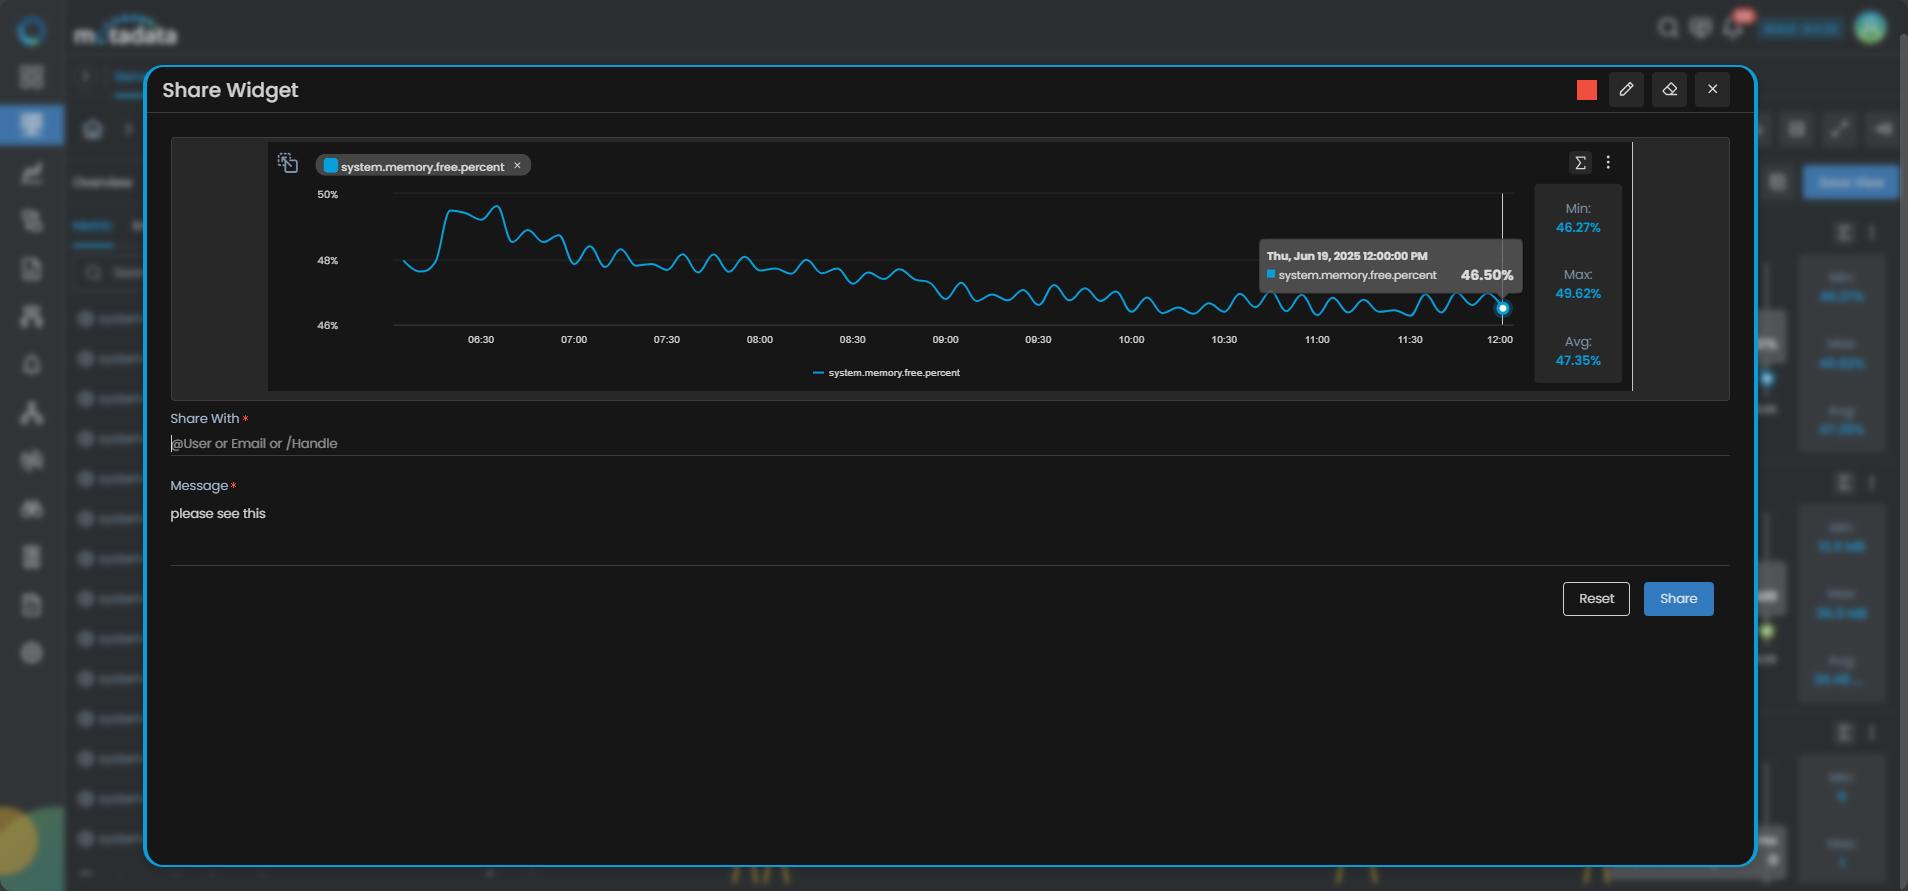Open the red annotation color picker

click(1586, 90)
